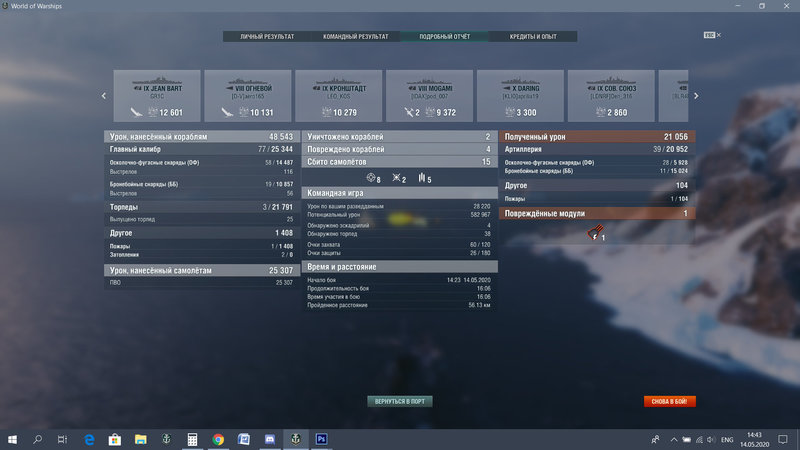800x450 pixels.
Task: Open Discord from the taskbar
Action: 270,439
